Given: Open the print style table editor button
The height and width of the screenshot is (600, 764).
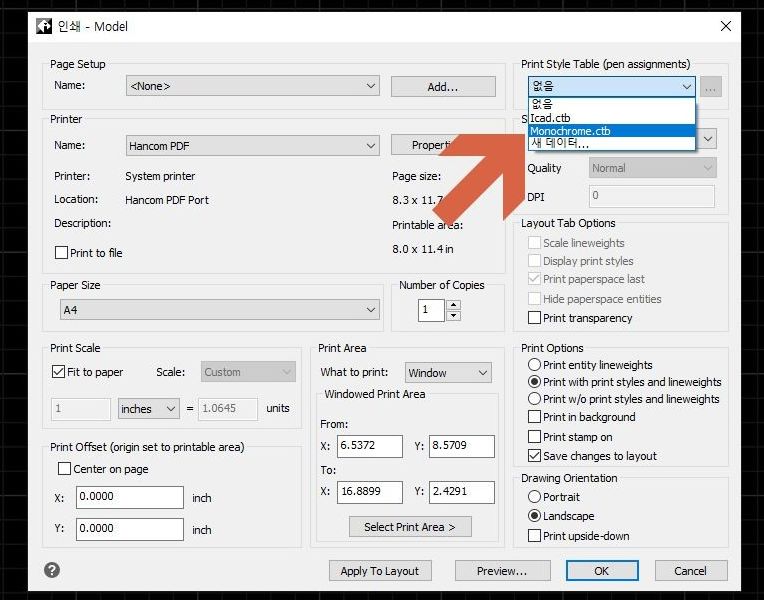Looking at the screenshot, I should point(711,87).
